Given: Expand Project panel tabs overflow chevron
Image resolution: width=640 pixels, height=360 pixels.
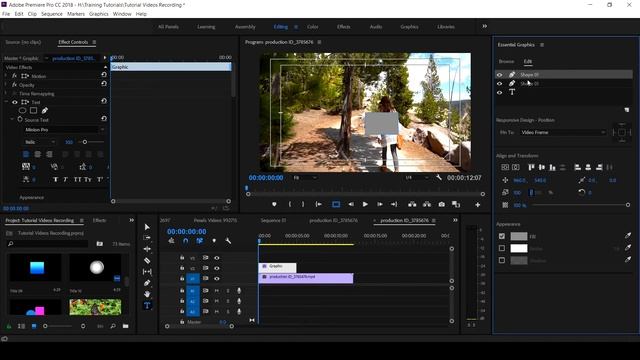Looking at the screenshot, I should pyautogui.click(x=131, y=220).
